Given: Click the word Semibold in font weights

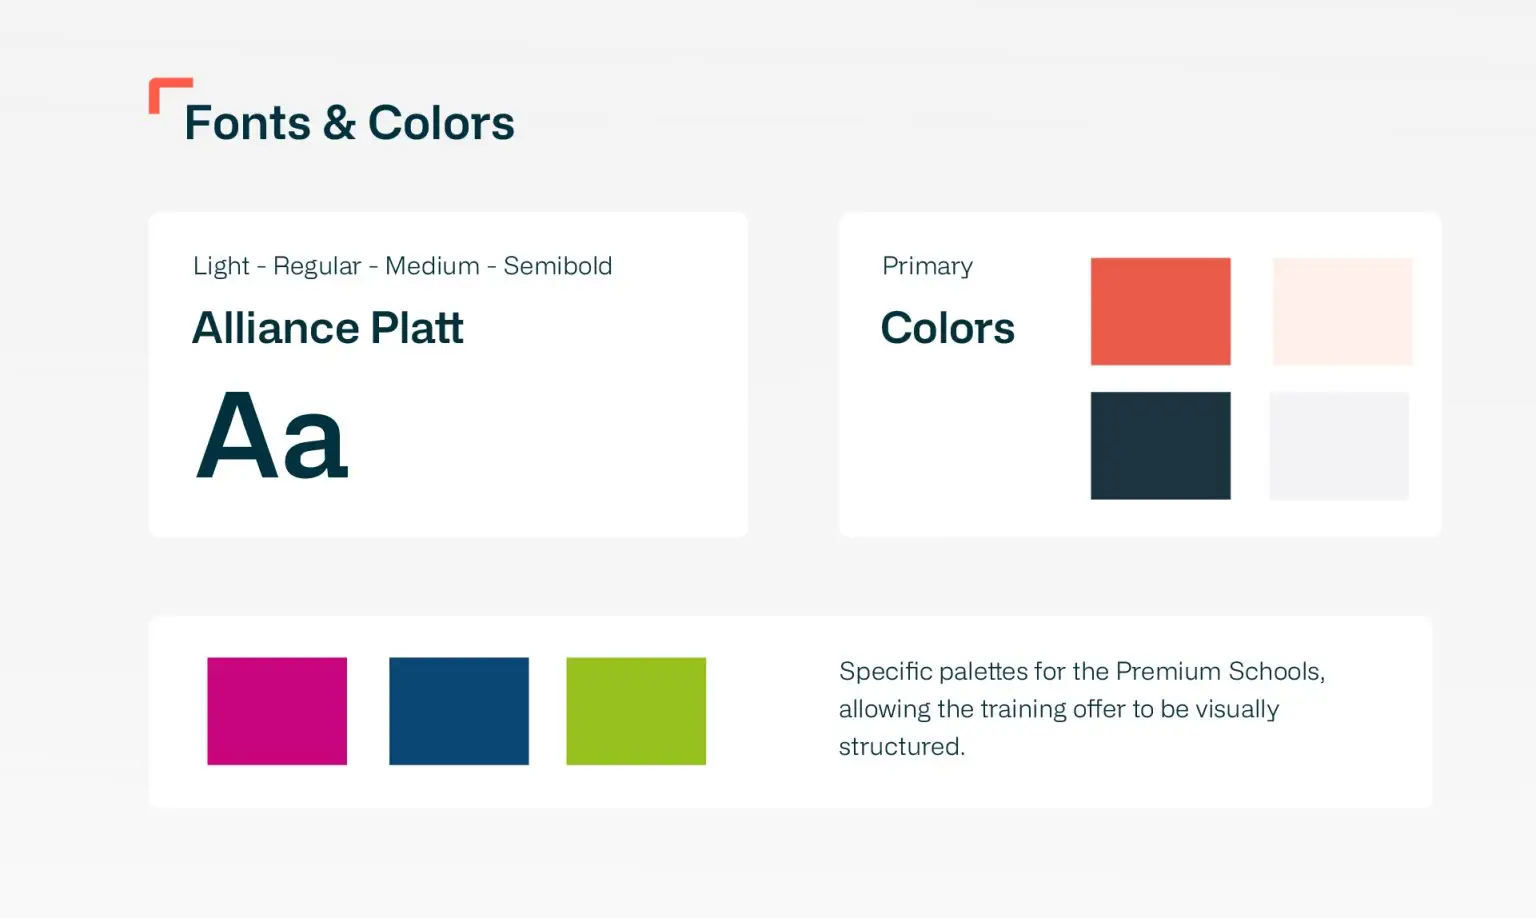Looking at the screenshot, I should (x=557, y=266).
